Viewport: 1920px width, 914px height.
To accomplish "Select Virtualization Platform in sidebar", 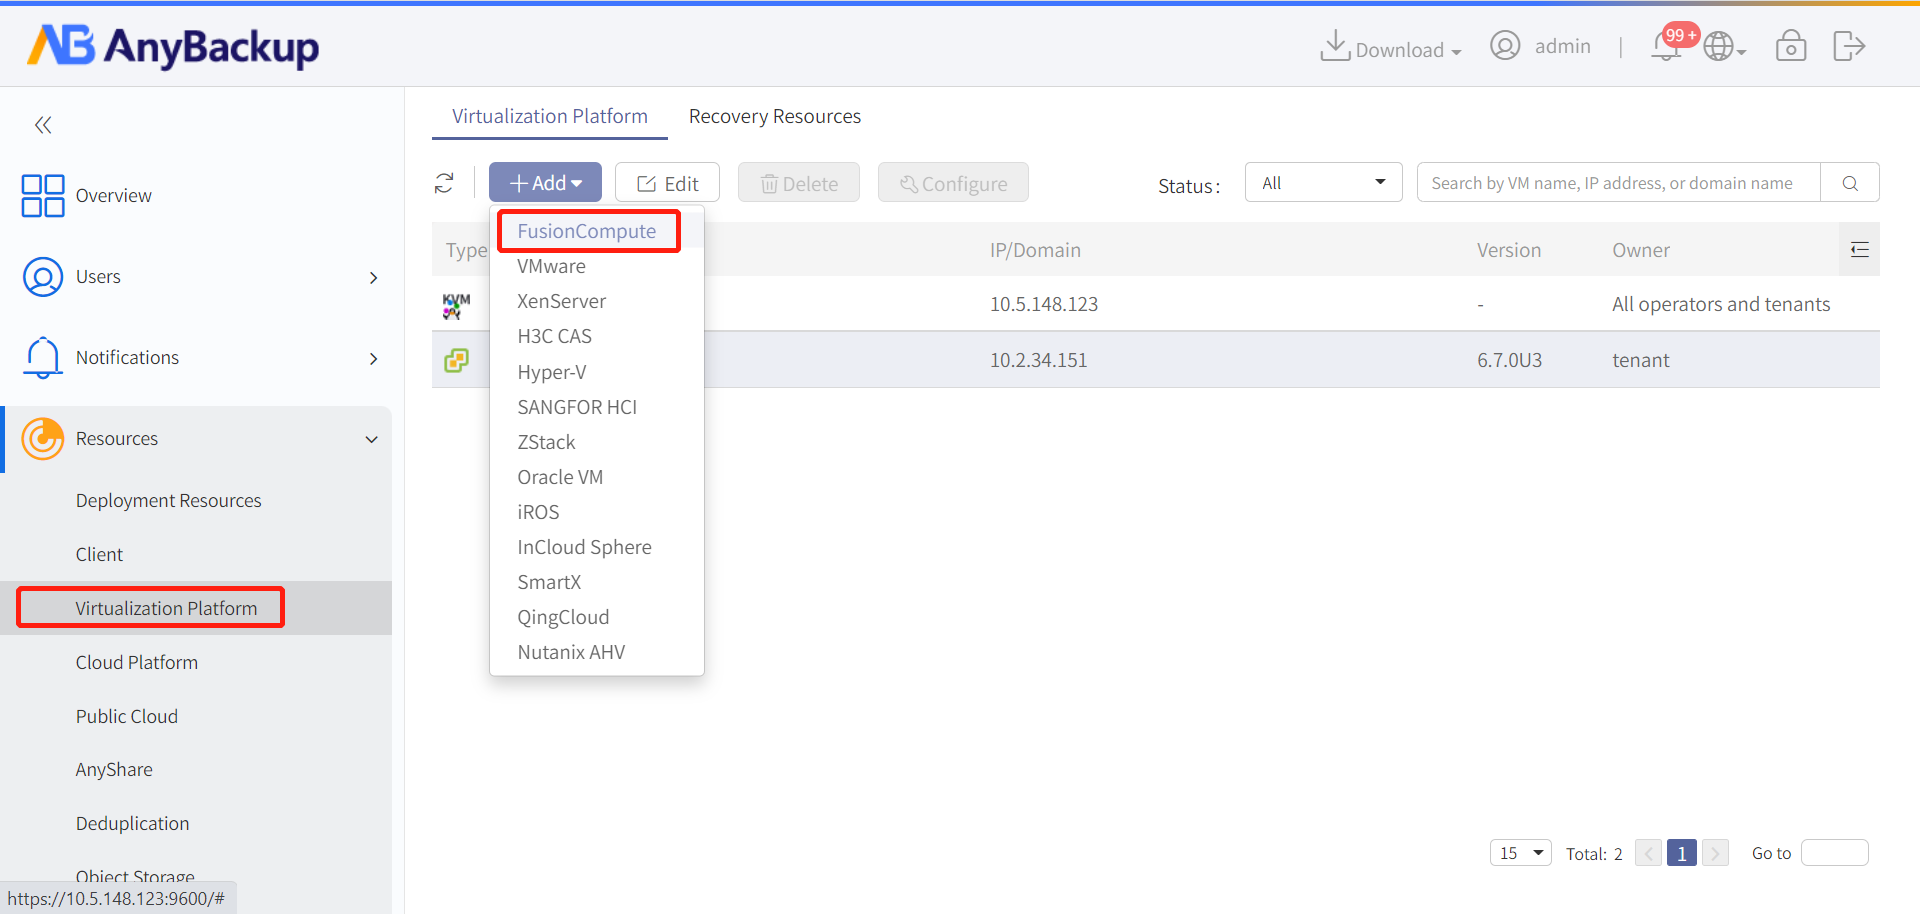I will tap(166, 608).
